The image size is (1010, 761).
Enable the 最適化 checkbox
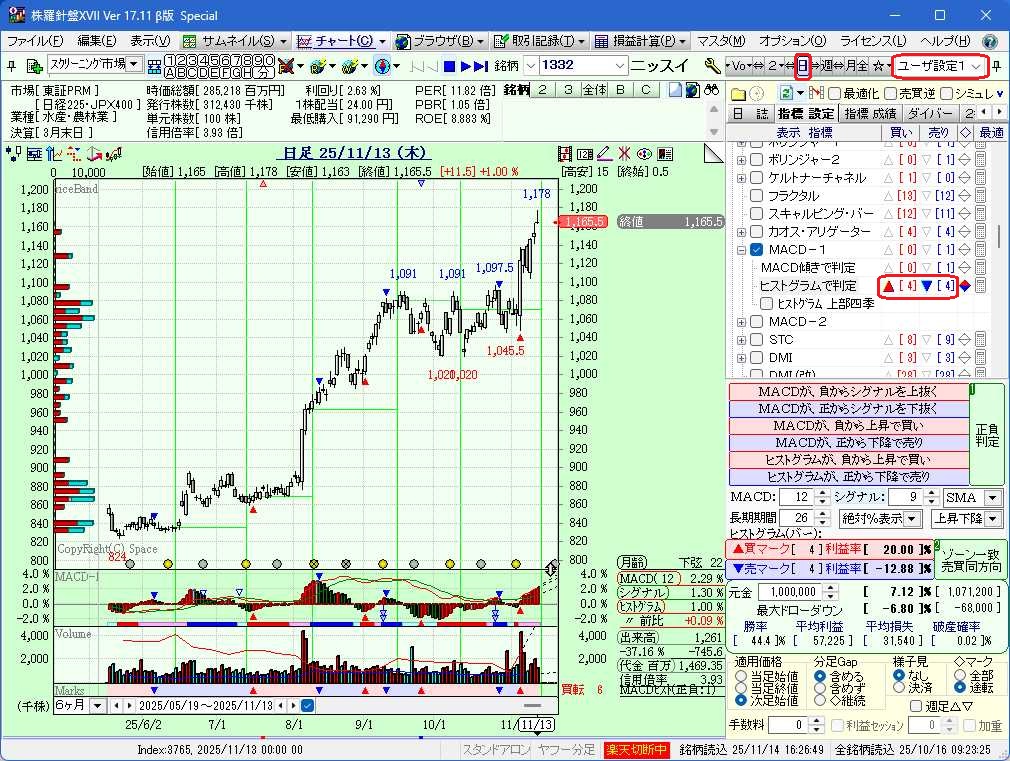pos(834,93)
